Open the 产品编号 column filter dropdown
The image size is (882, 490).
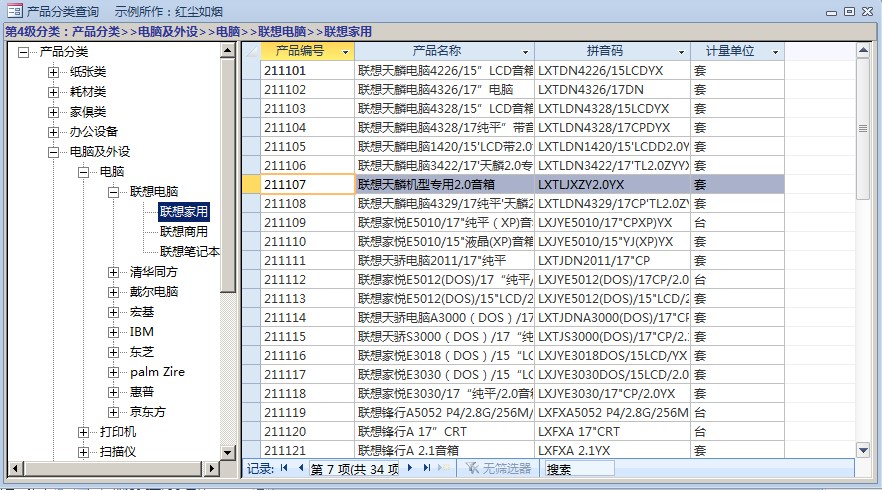[x=345, y=52]
